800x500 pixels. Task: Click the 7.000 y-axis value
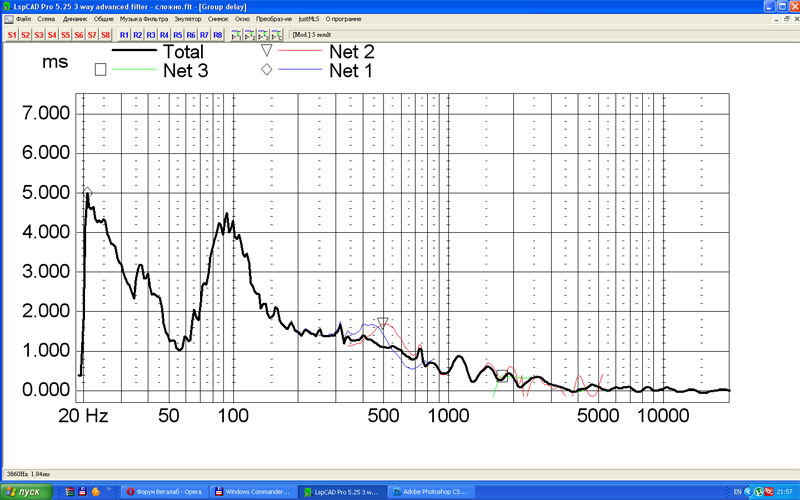pos(46,113)
